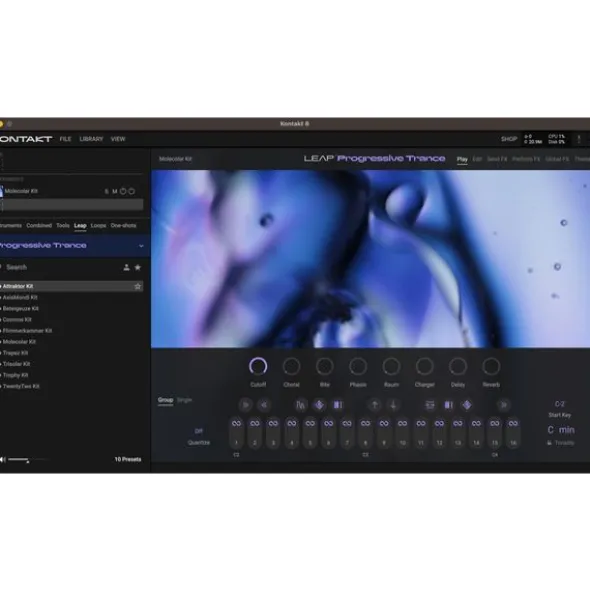The width and height of the screenshot is (590, 591).
Task: Switch to the Global FX tab
Action: pos(557,159)
